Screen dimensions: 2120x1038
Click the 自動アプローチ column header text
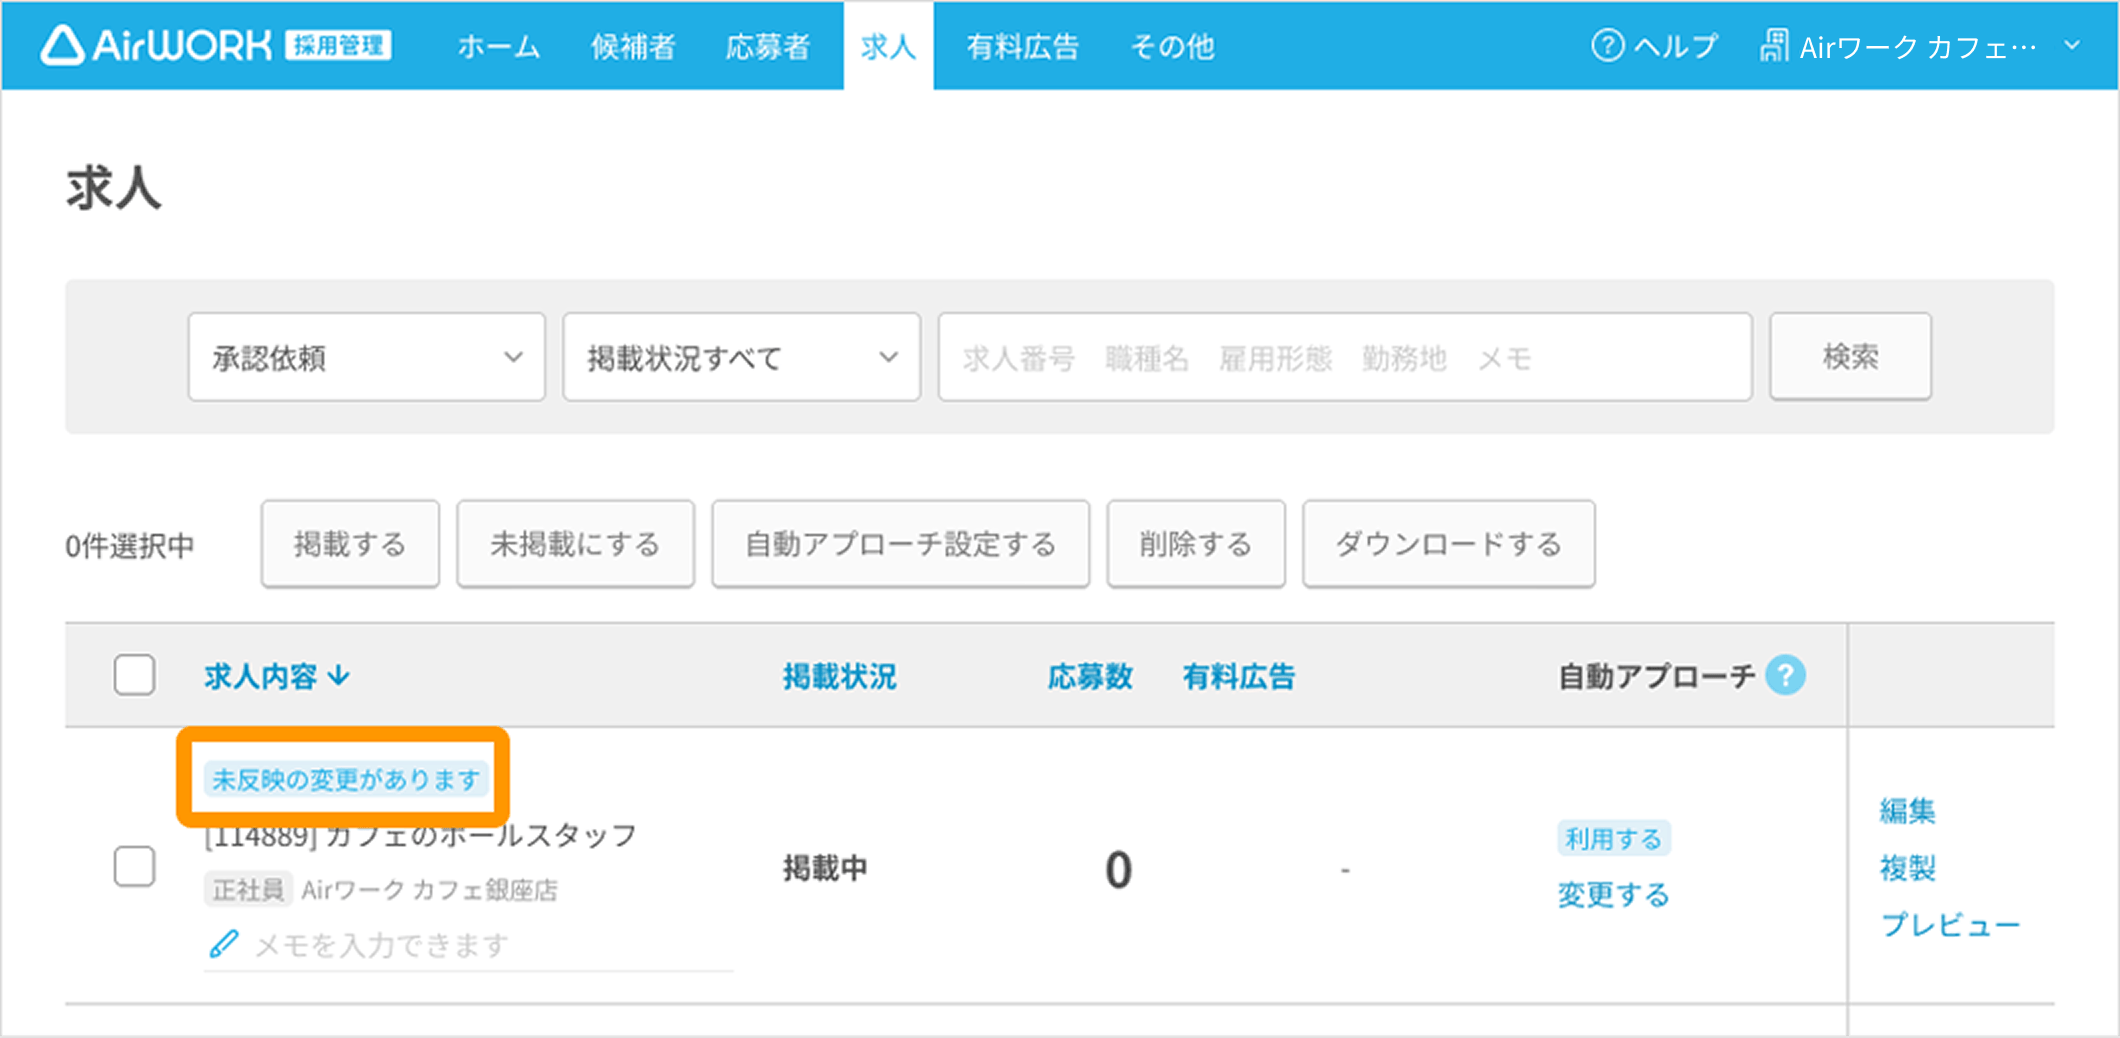(x=1657, y=677)
